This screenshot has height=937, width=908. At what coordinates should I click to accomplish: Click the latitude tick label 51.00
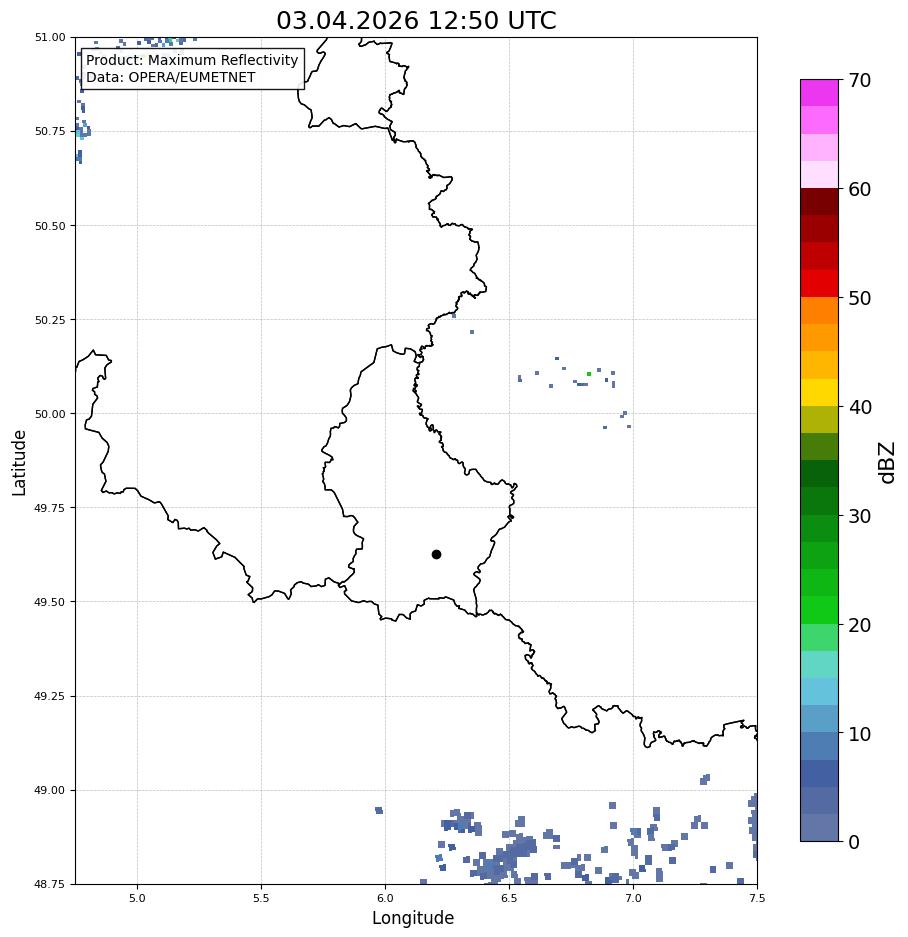(50, 37)
